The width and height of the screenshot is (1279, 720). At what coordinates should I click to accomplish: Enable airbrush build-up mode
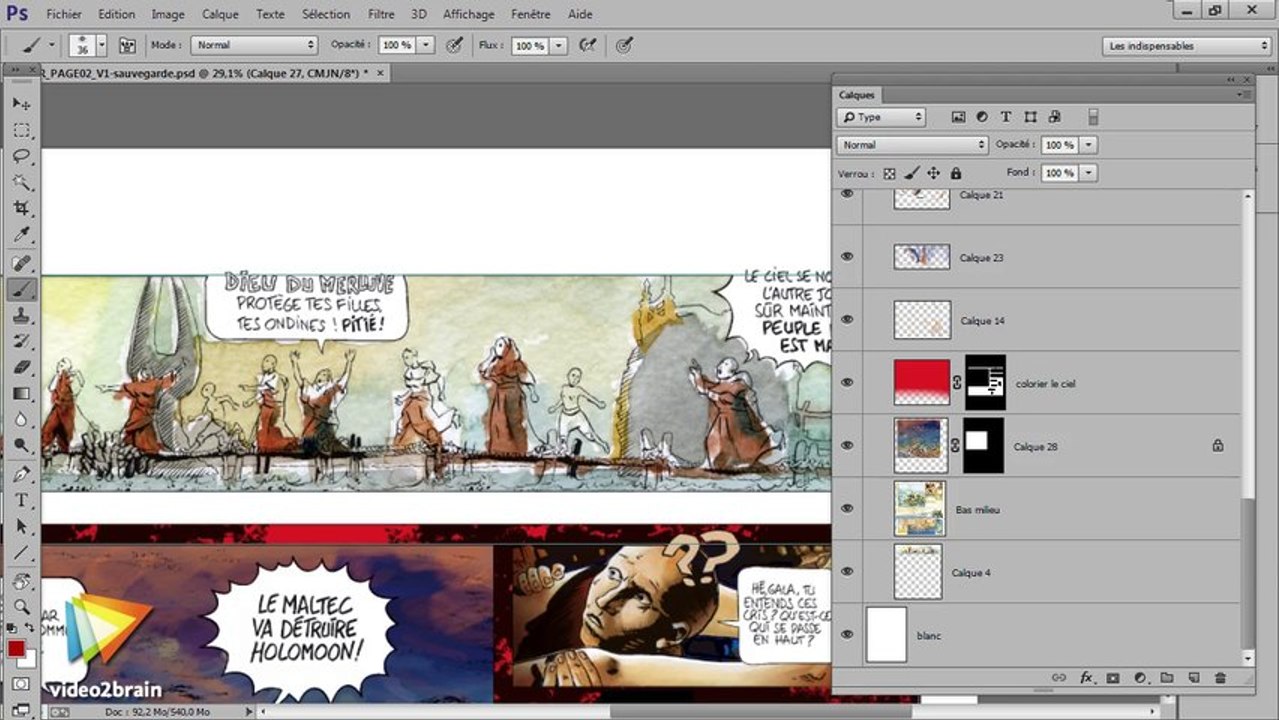588,45
